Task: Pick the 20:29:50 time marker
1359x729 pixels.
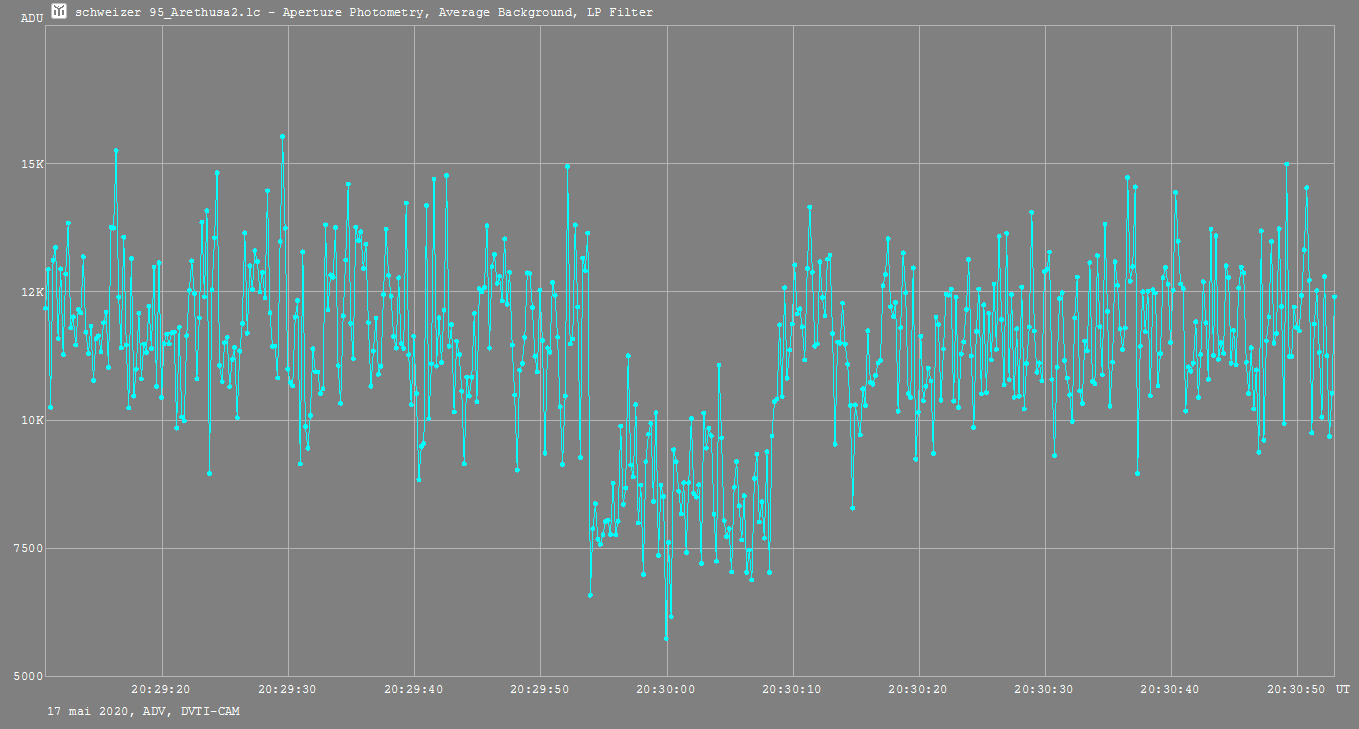Action: pos(540,689)
